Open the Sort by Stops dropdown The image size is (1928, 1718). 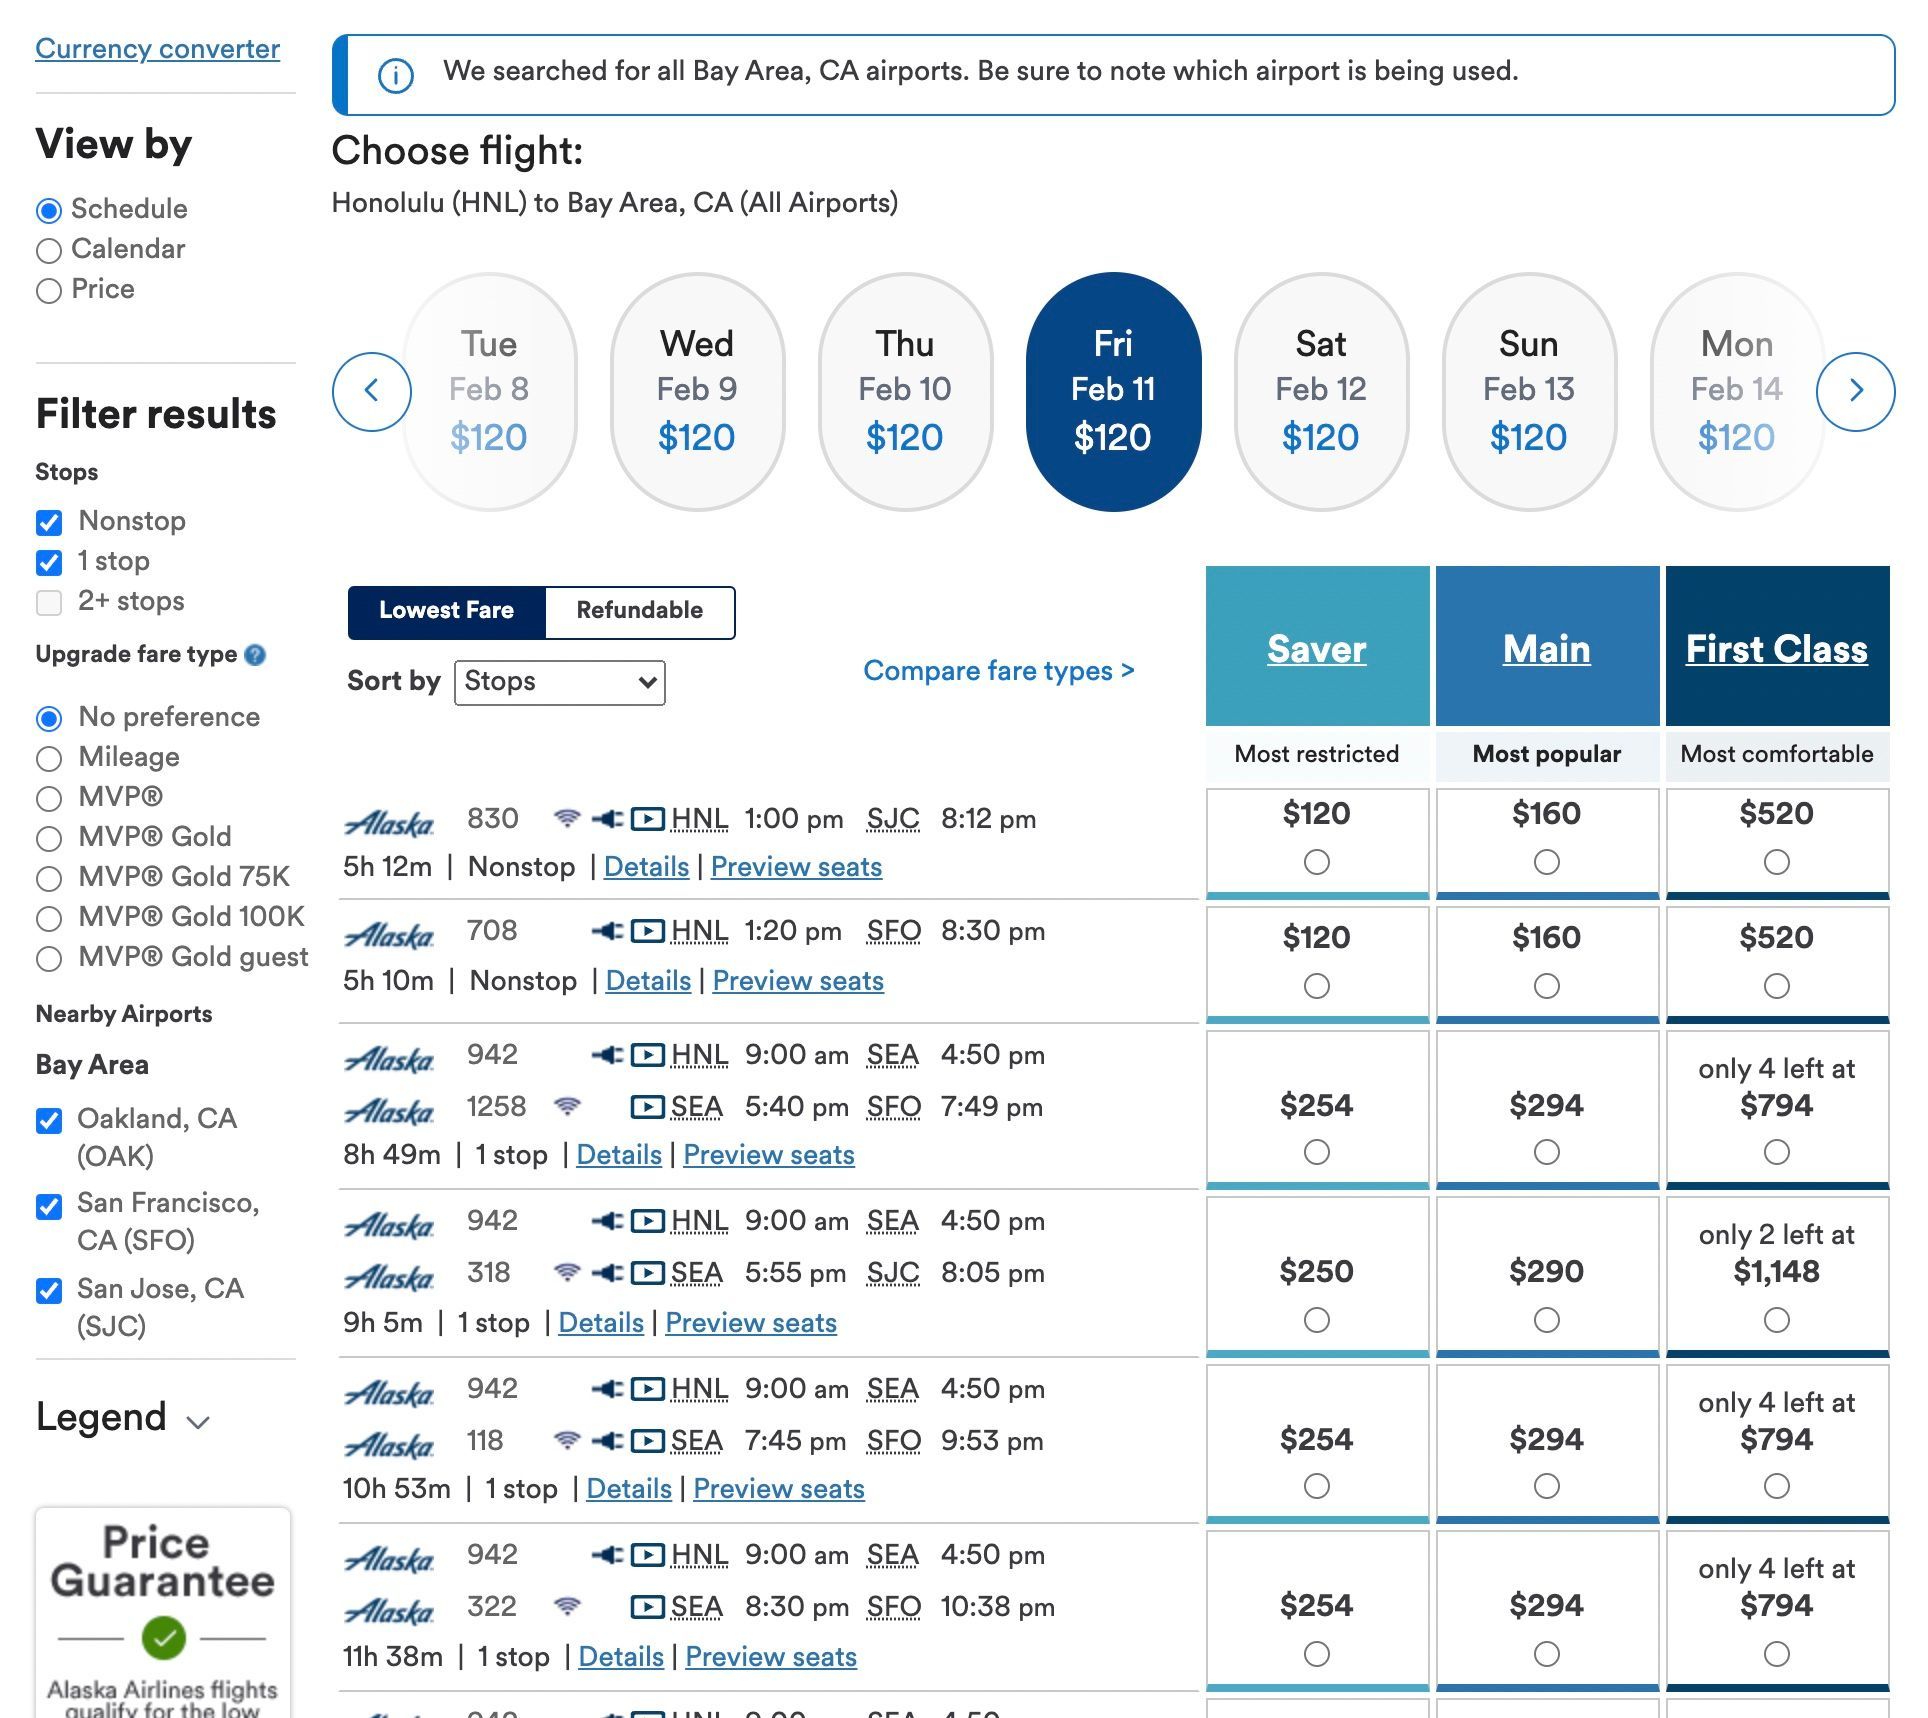pyautogui.click(x=559, y=682)
